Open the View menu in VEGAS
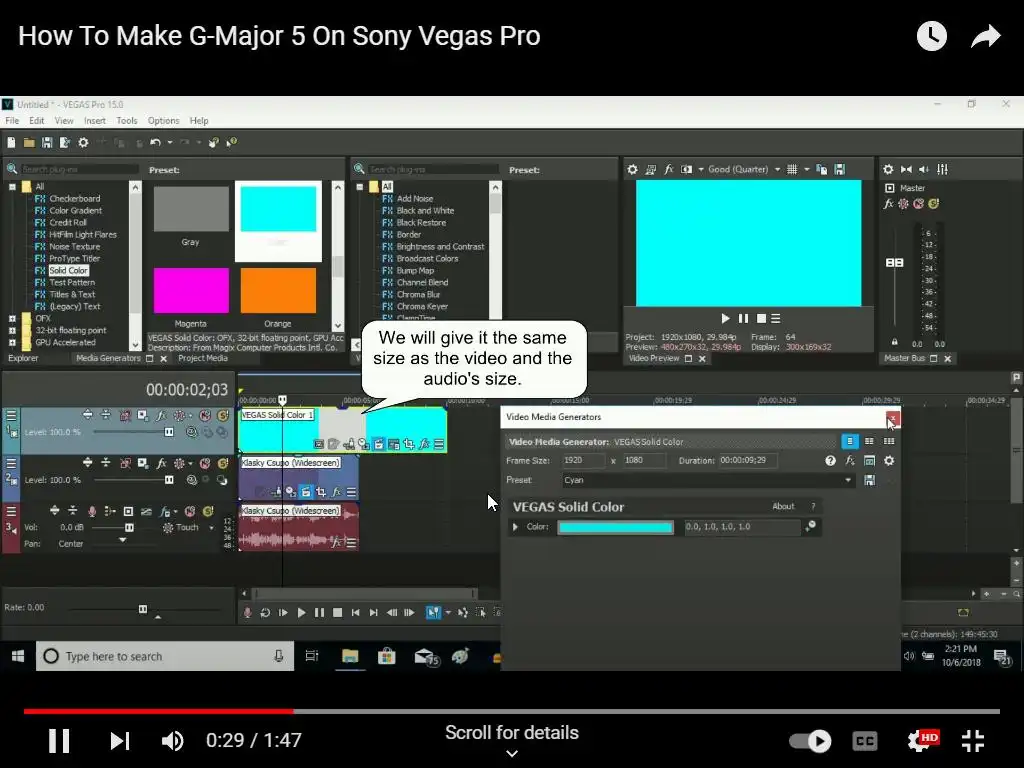 click(64, 121)
